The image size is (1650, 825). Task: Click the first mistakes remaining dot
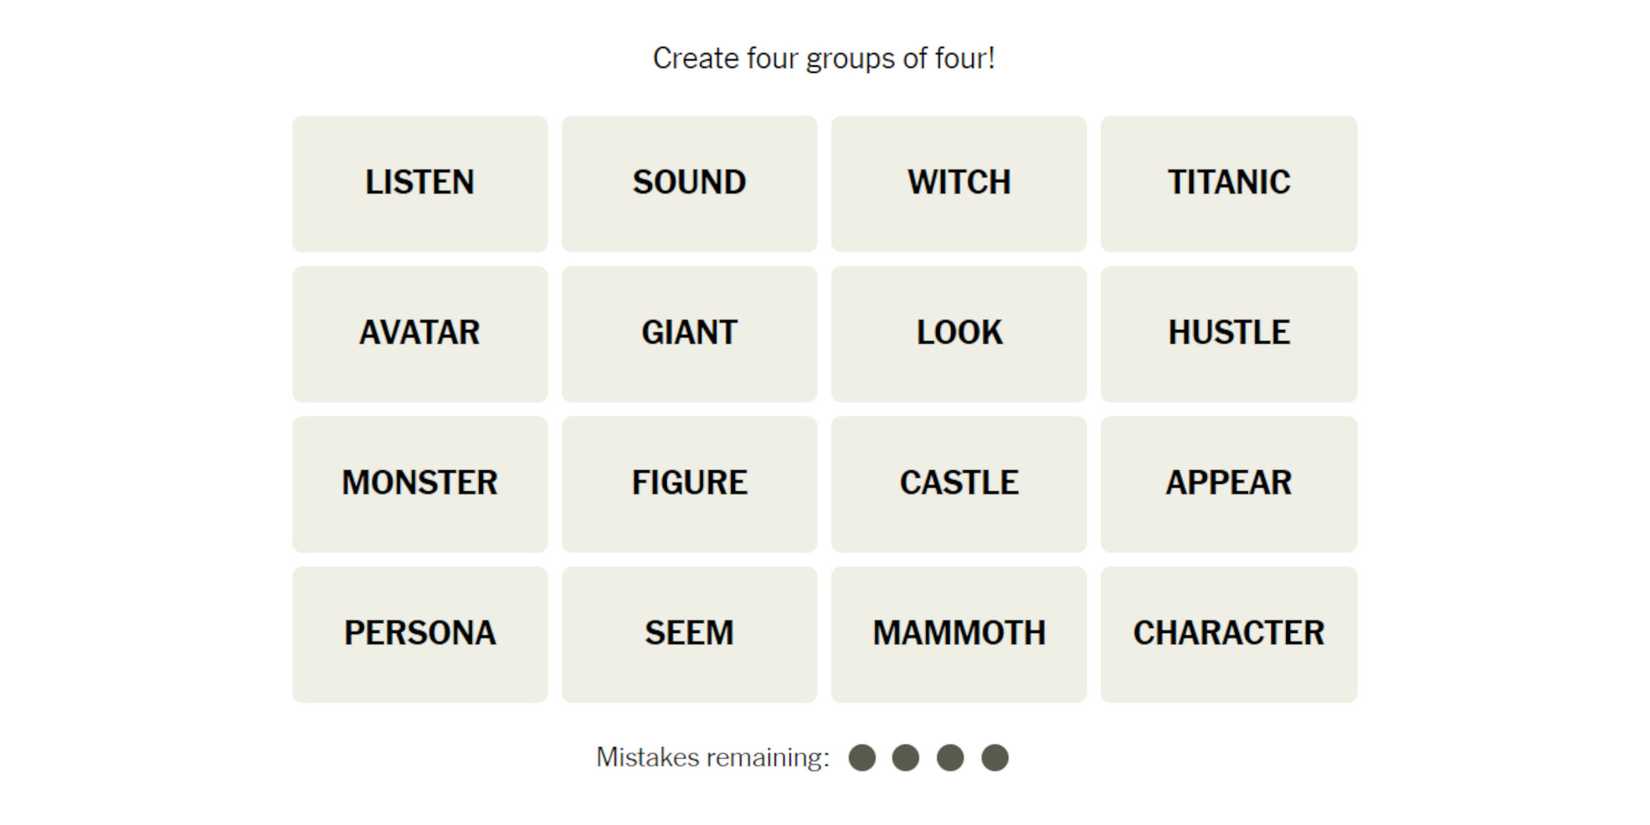[862, 758]
